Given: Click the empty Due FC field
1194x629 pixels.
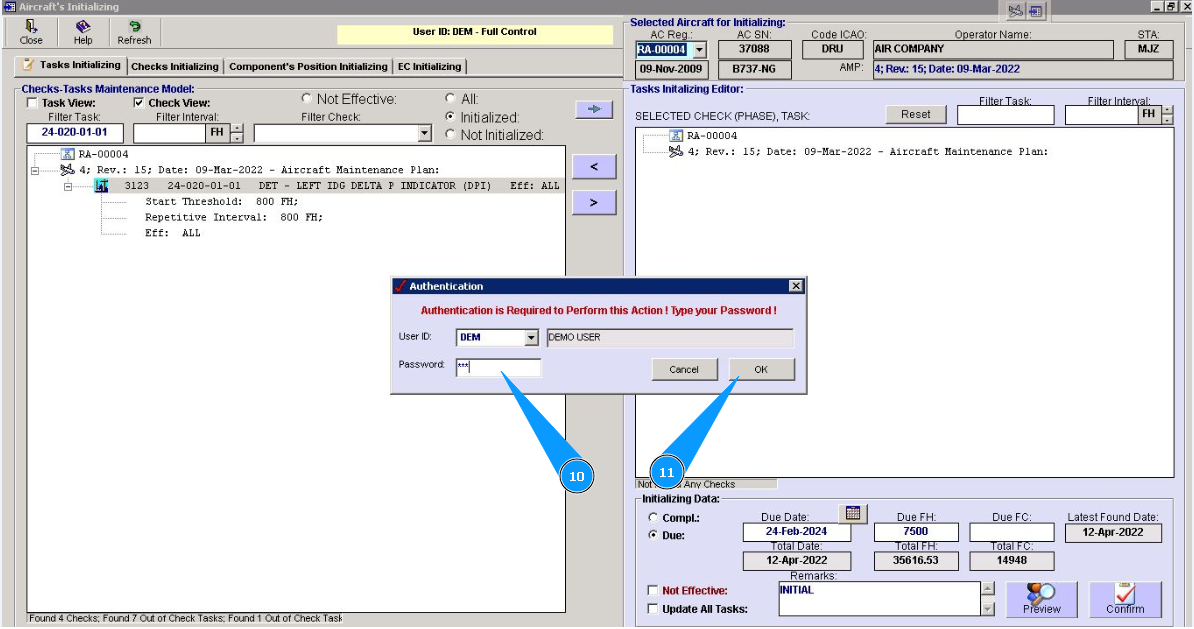Looking at the screenshot, I should (1011, 532).
